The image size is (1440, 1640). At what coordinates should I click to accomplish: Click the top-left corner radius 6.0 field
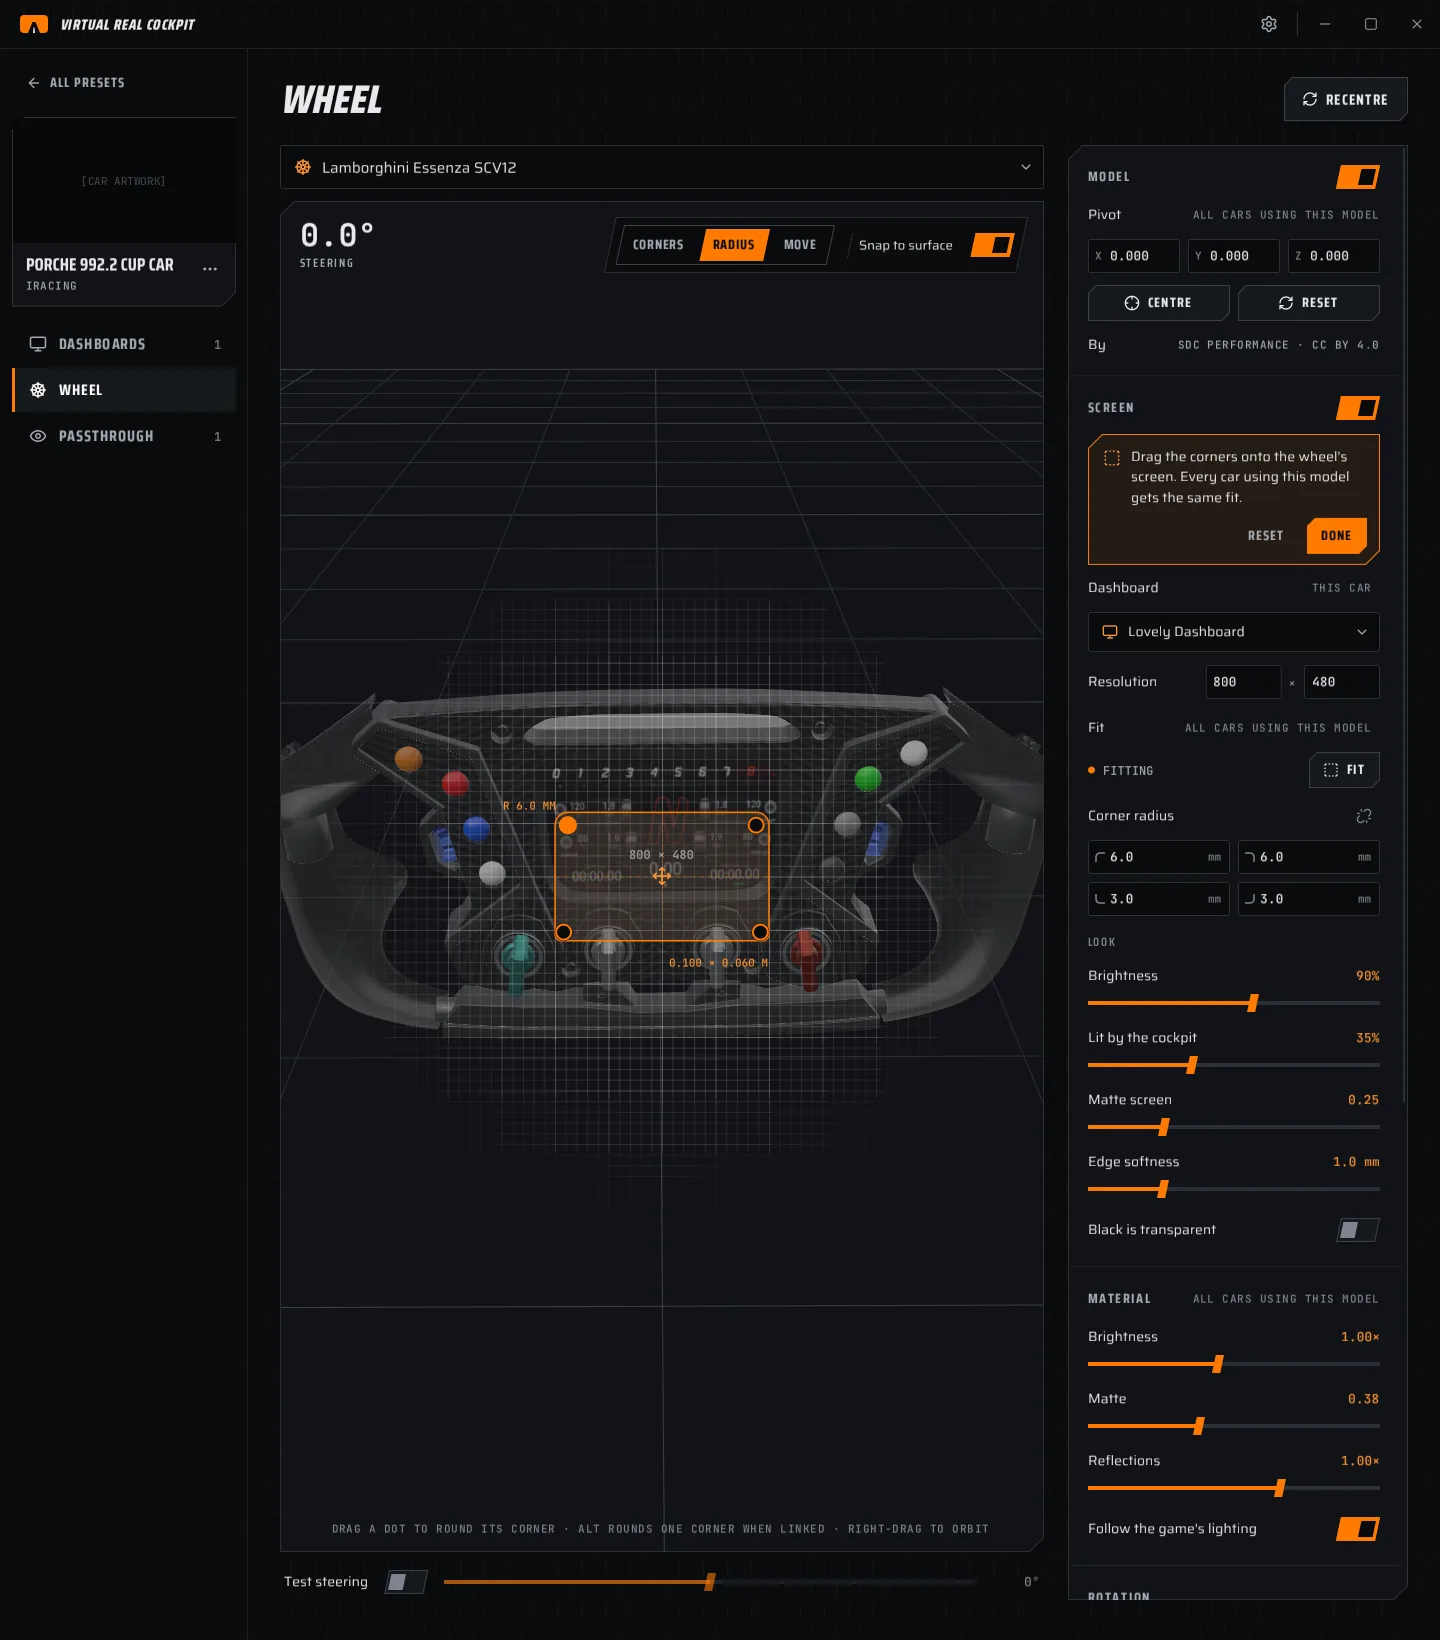(x=1159, y=857)
